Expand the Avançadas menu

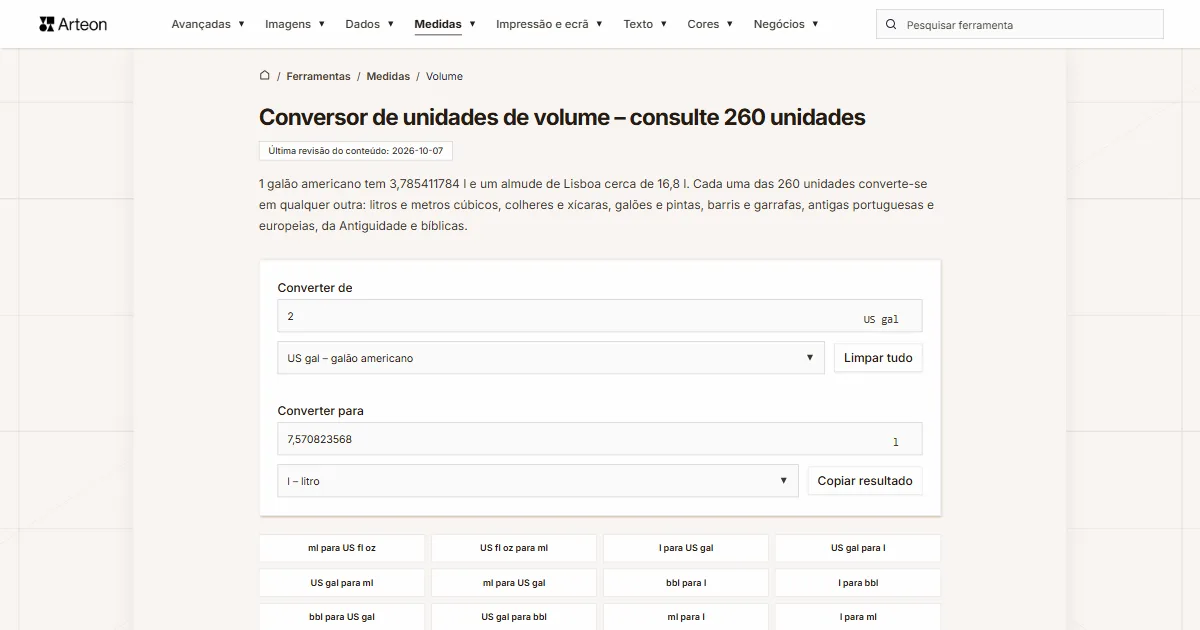click(208, 24)
